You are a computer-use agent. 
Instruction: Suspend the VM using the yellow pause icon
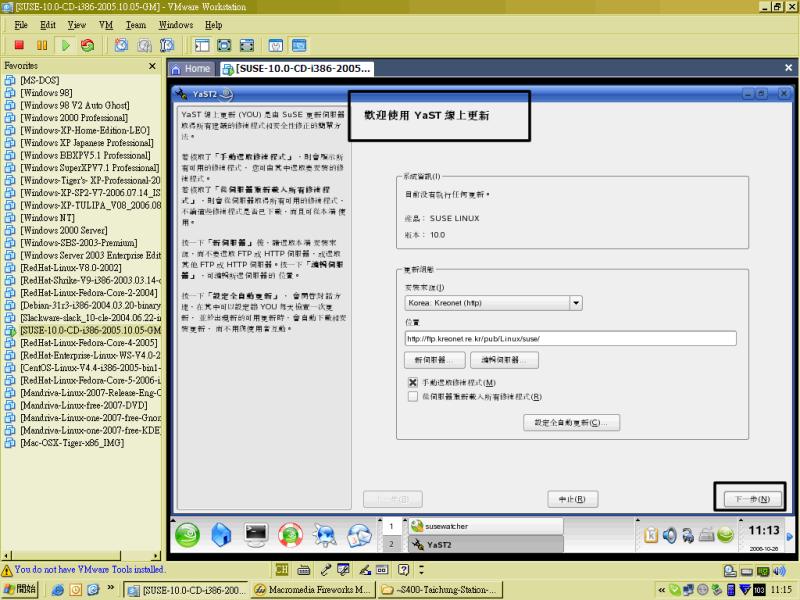[42, 45]
